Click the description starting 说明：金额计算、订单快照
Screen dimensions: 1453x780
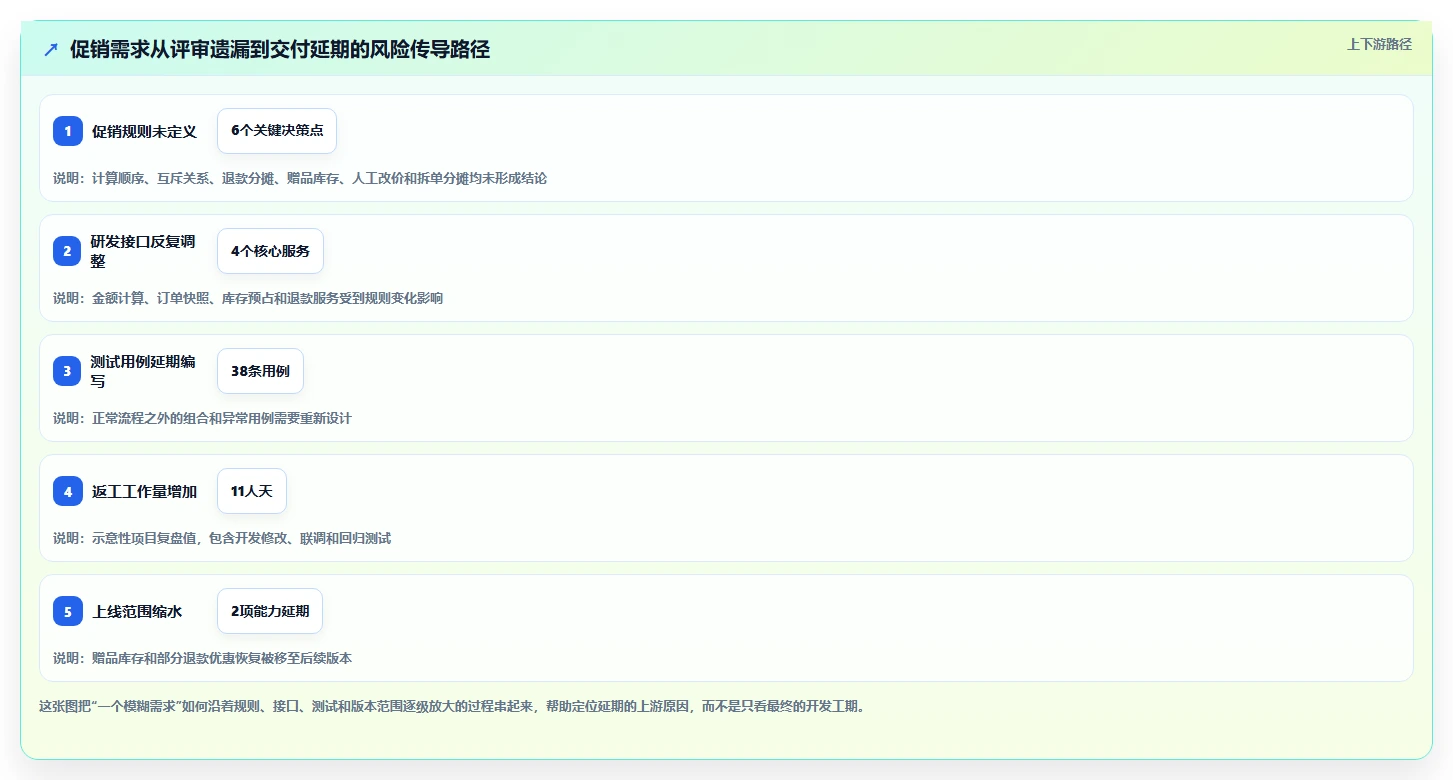click(248, 298)
